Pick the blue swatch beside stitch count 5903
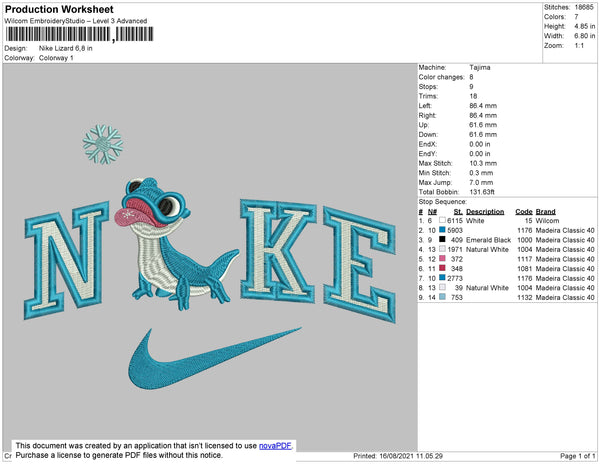 [x=442, y=230]
